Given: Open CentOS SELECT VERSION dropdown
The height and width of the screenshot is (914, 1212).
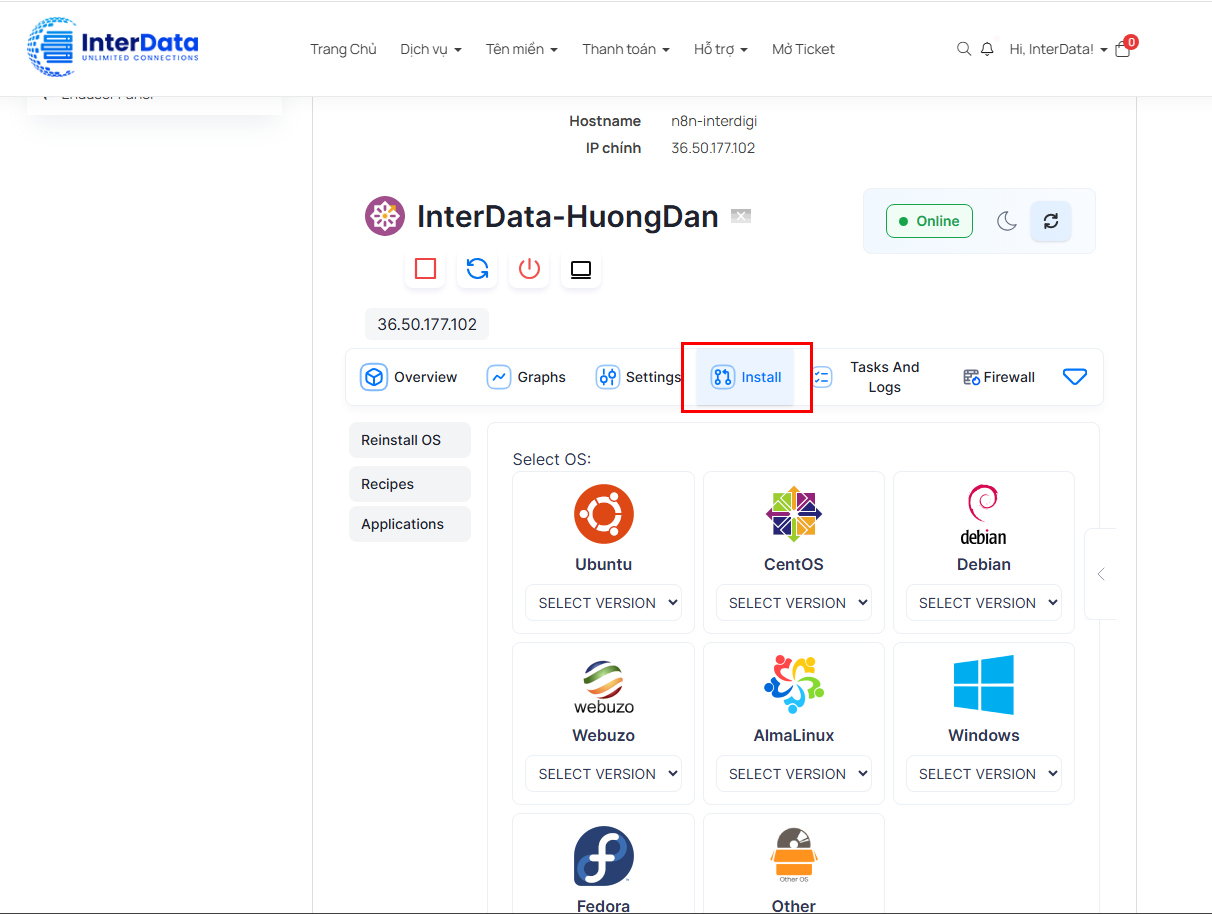Looking at the screenshot, I should tap(794, 603).
